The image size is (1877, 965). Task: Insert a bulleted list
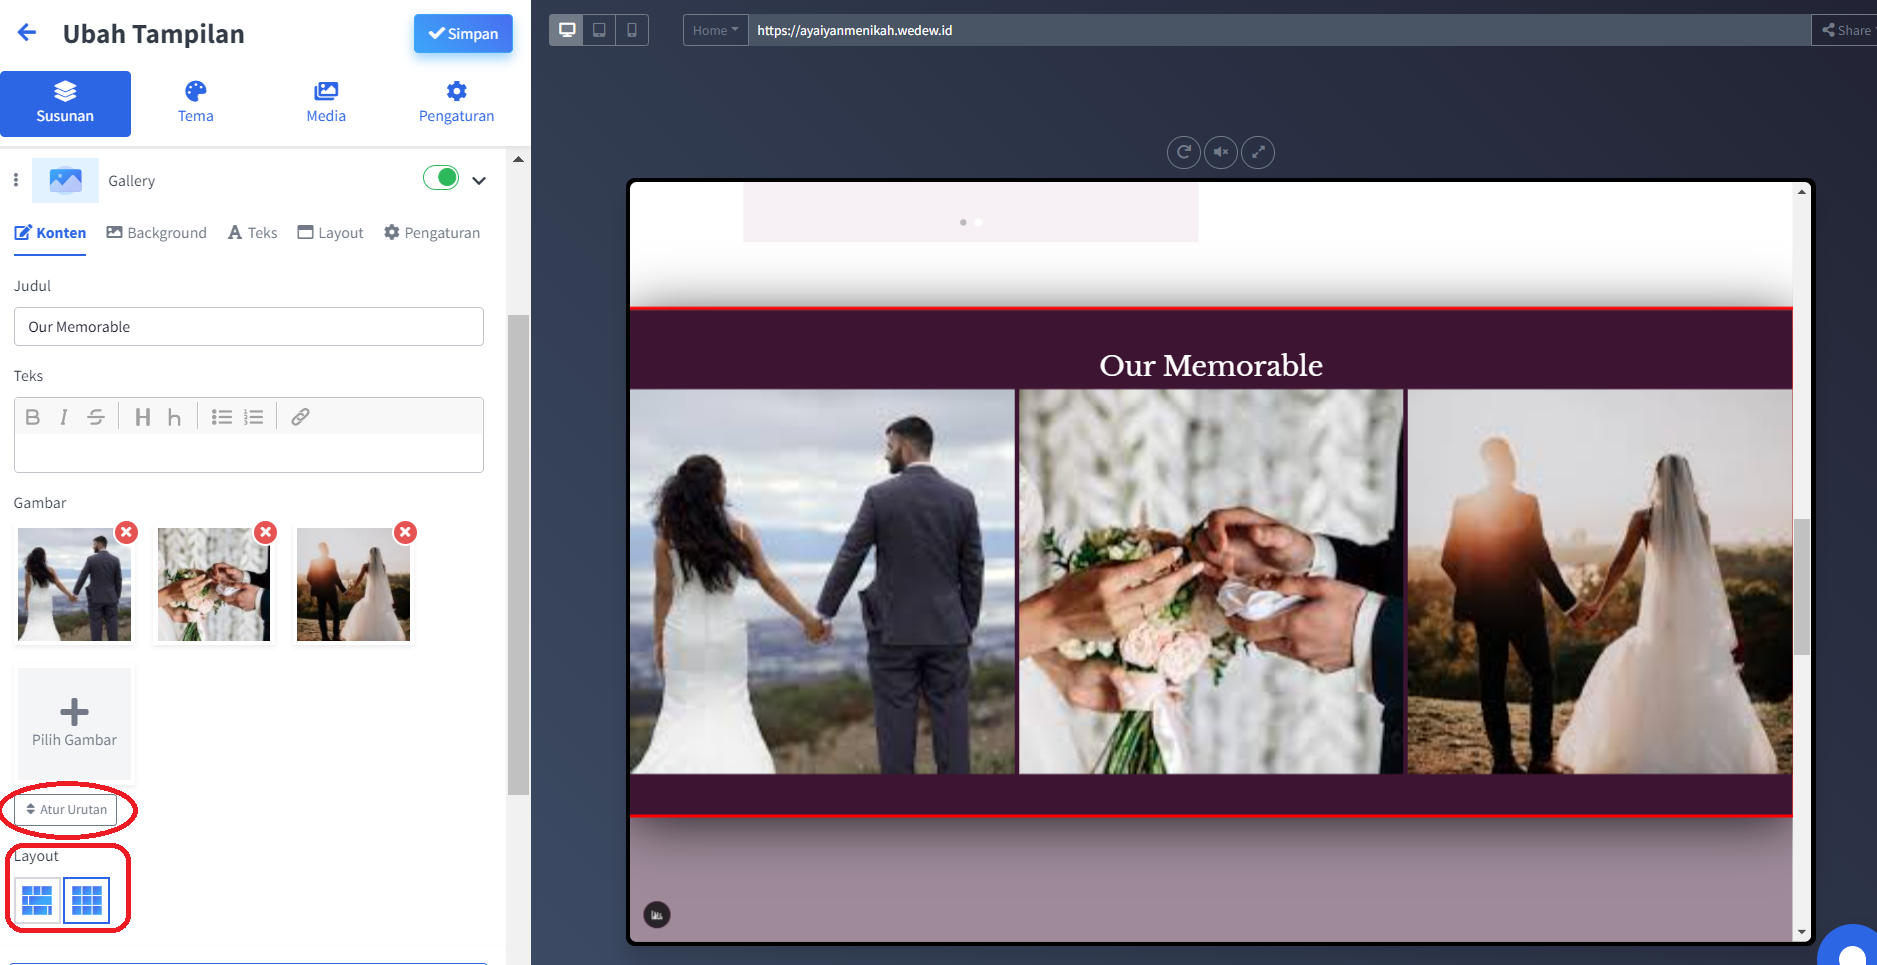[x=222, y=417]
